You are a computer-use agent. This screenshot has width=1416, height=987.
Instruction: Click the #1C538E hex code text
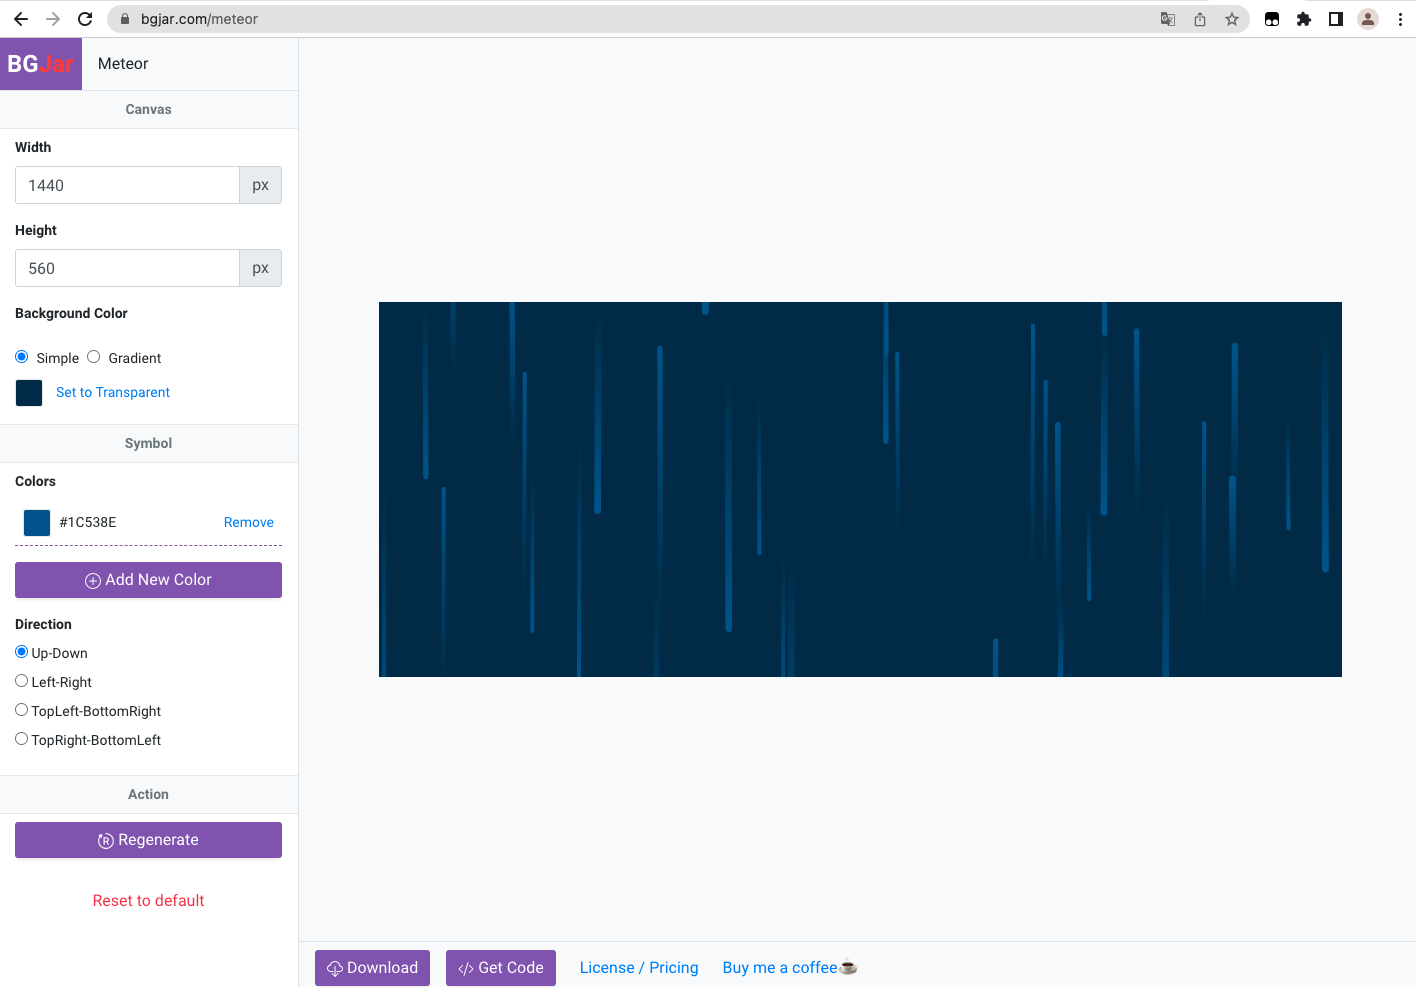pos(88,522)
